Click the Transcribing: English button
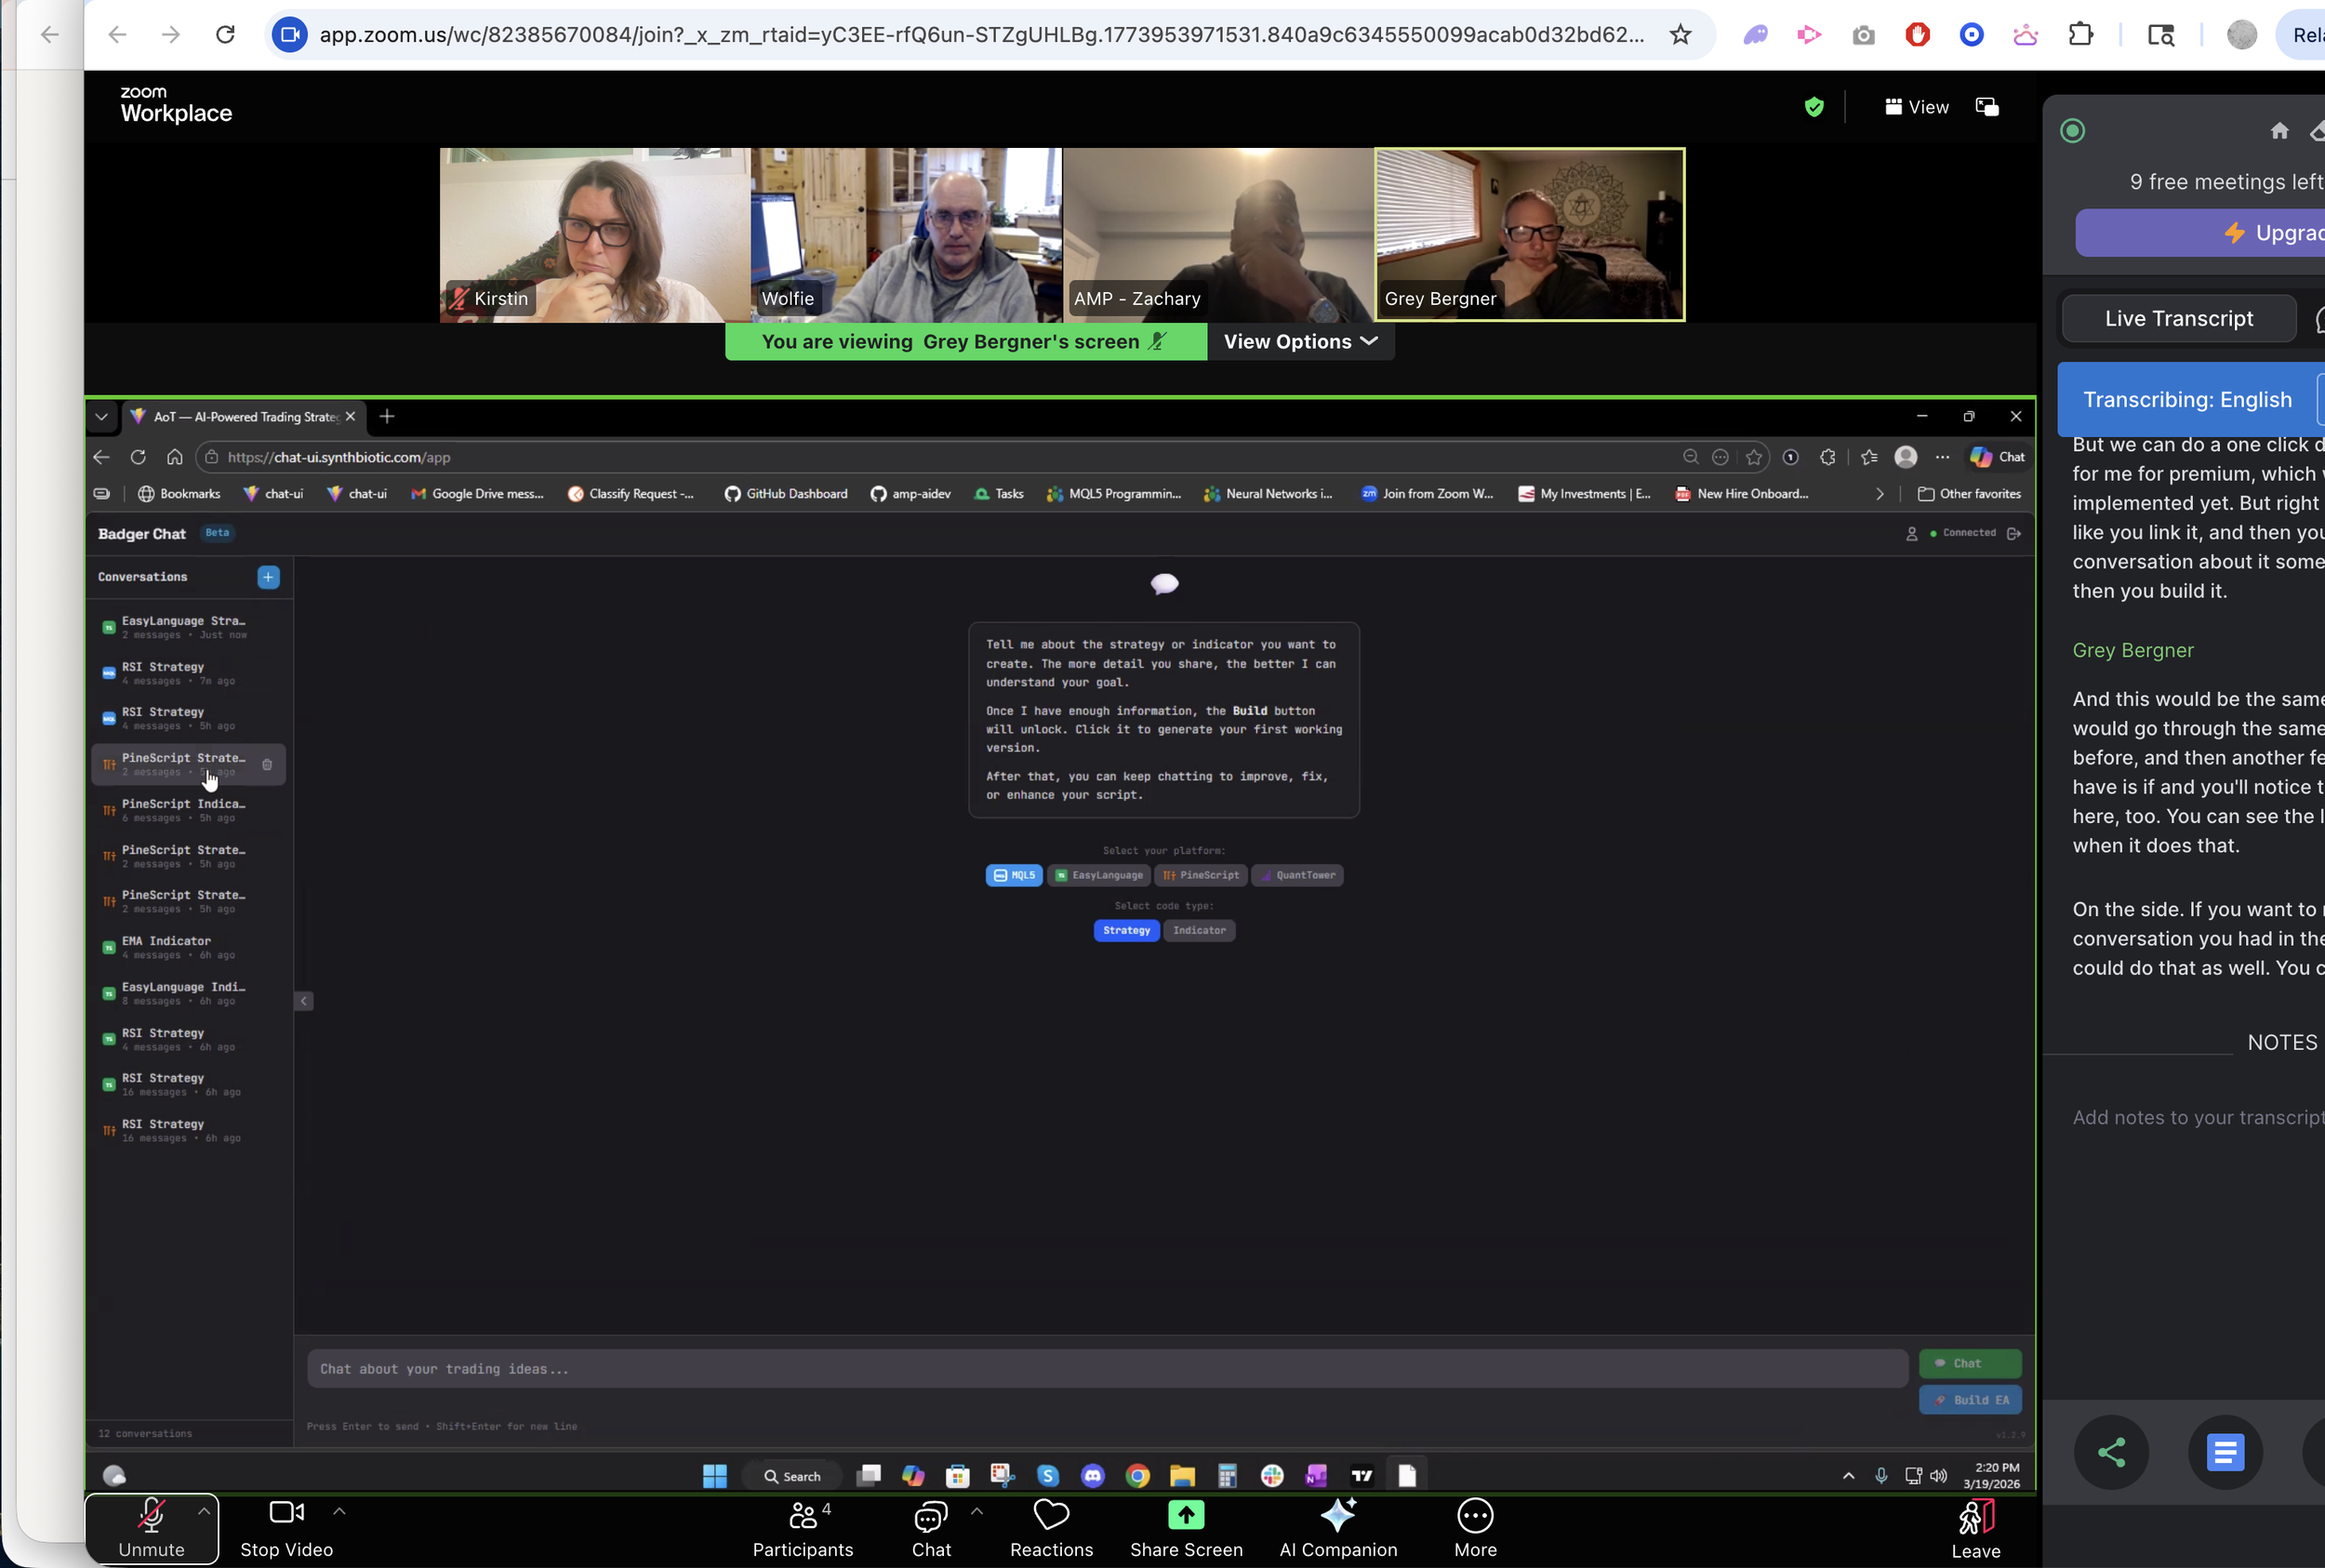Screen dimensions: 2325x1568 pyautogui.click(x=2187, y=400)
